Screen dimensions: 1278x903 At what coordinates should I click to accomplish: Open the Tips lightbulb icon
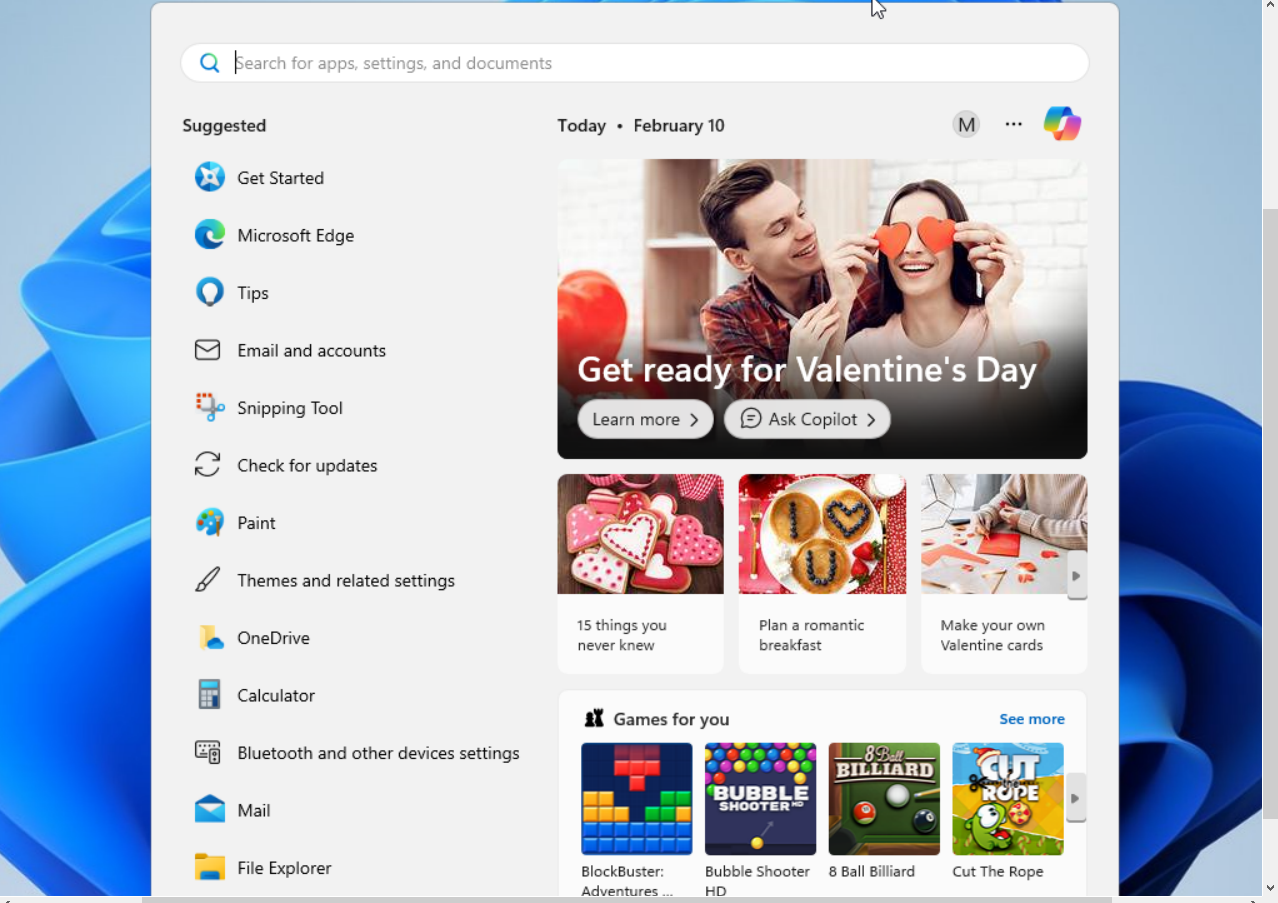tap(209, 292)
